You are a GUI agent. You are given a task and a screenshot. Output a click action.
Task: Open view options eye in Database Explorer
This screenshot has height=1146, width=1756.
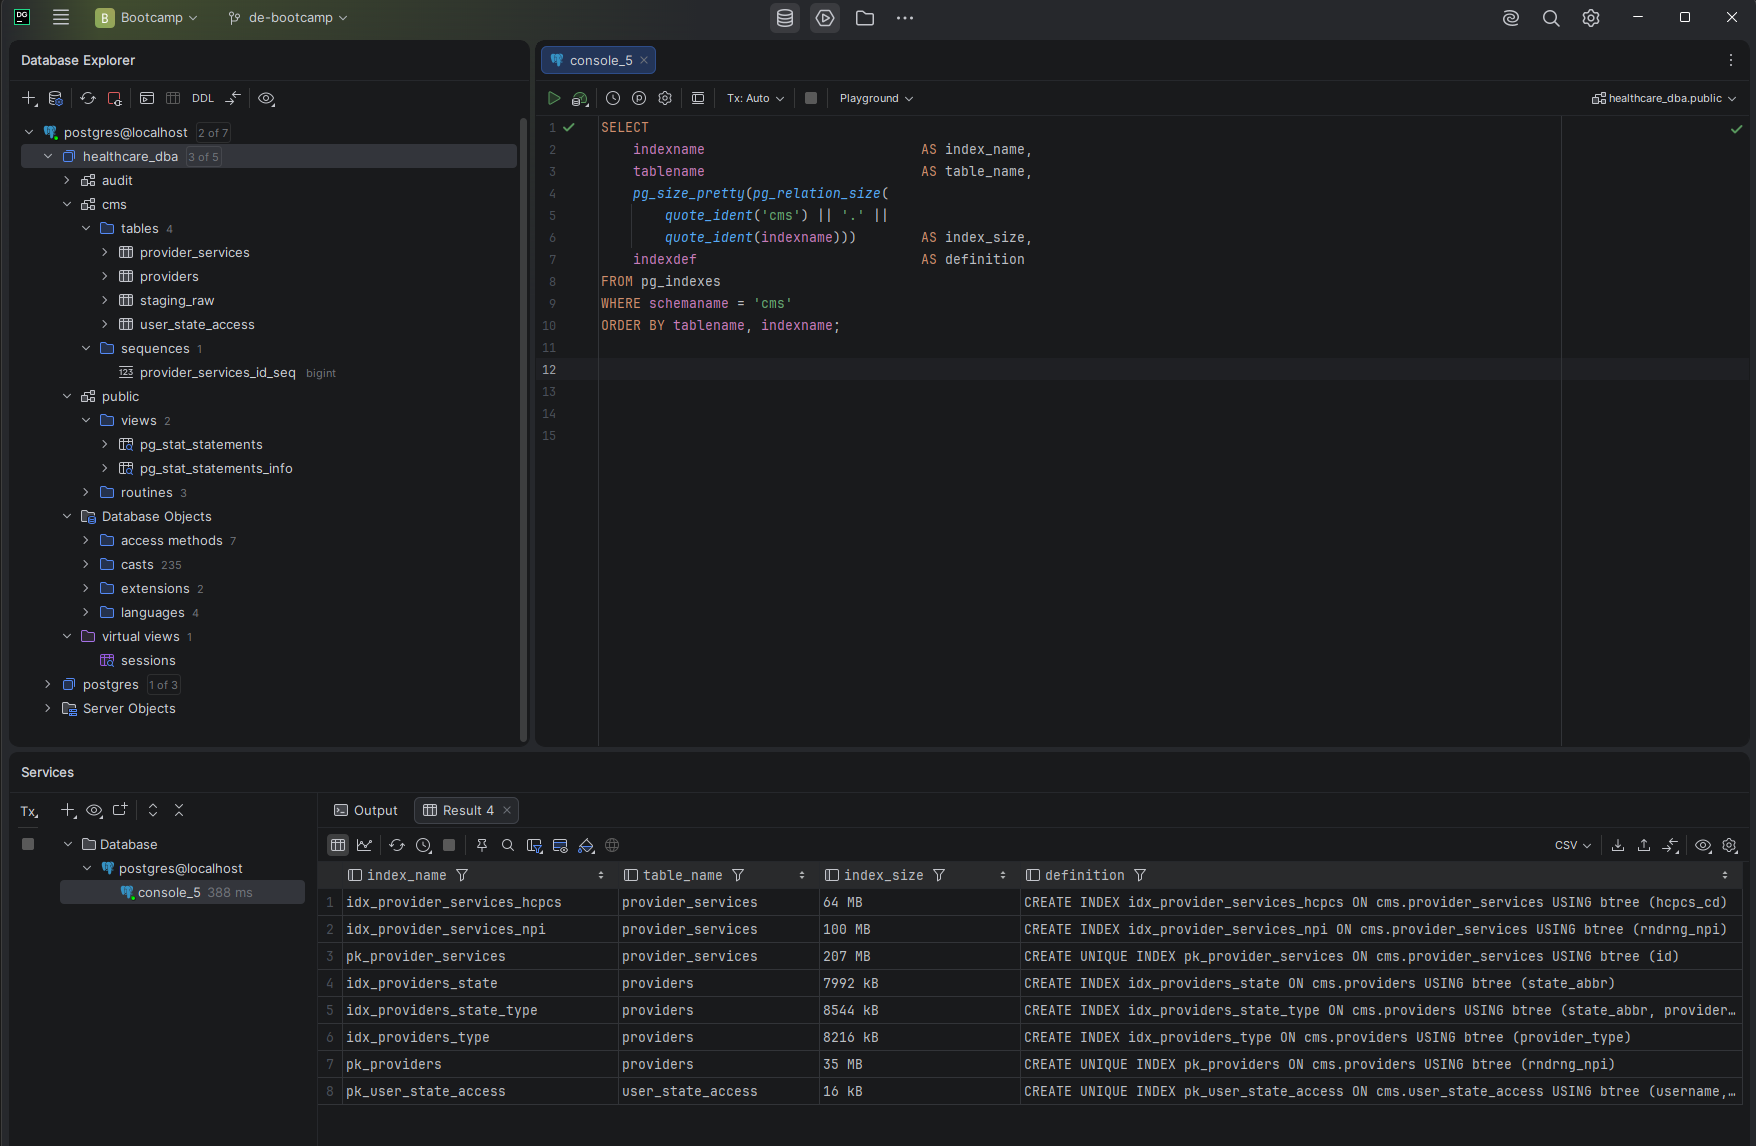pyautogui.click(x=266, y=98)
